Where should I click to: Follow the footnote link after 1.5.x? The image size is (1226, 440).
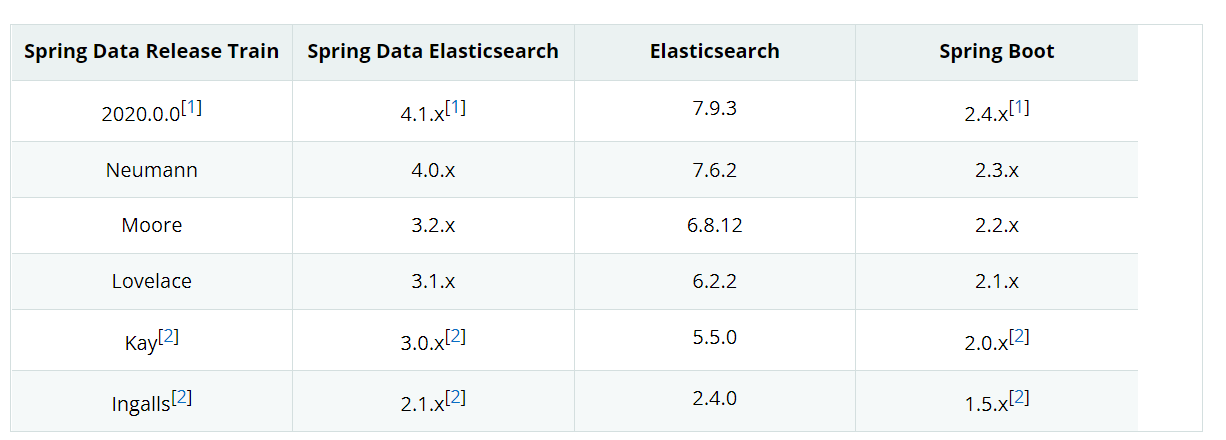coord(1019,398)
